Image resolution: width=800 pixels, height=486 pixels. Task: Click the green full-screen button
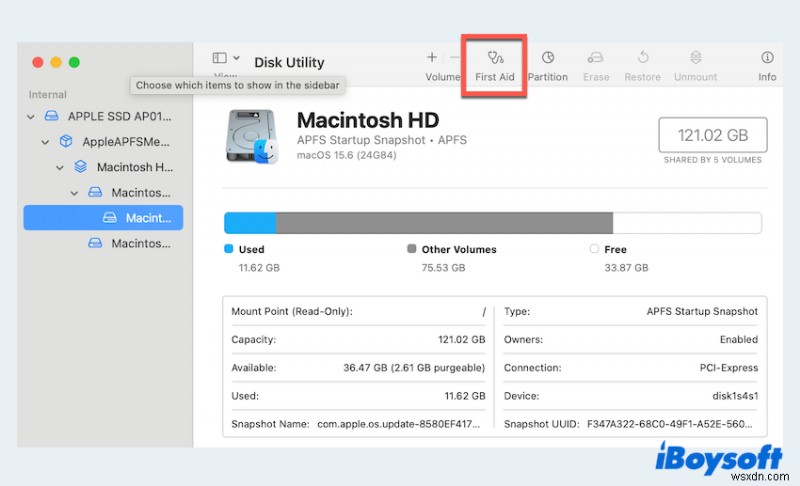tap(74, 62)
